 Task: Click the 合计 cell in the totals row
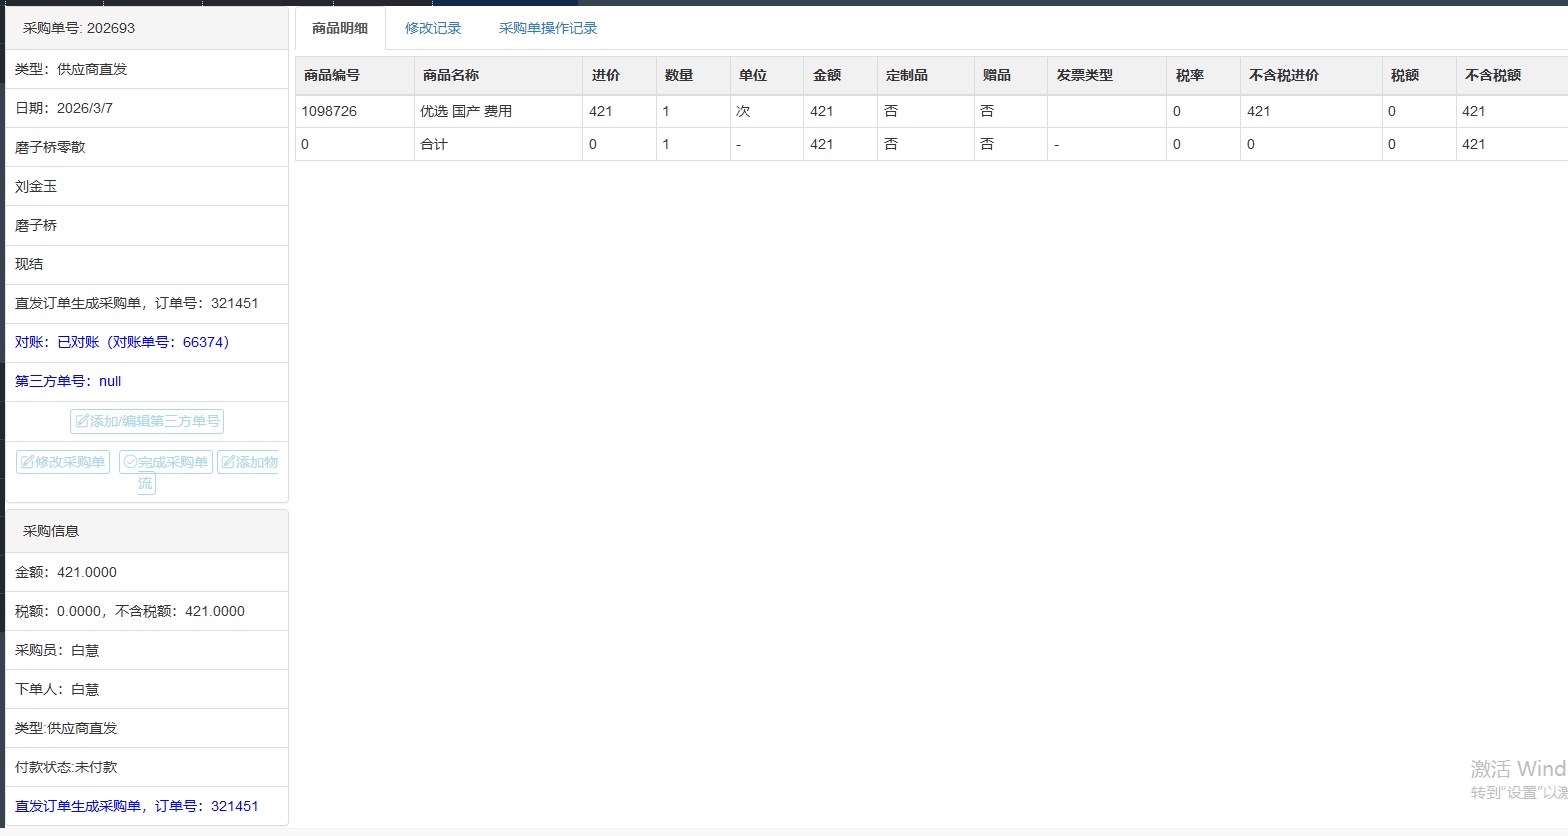tap(434, 144)
